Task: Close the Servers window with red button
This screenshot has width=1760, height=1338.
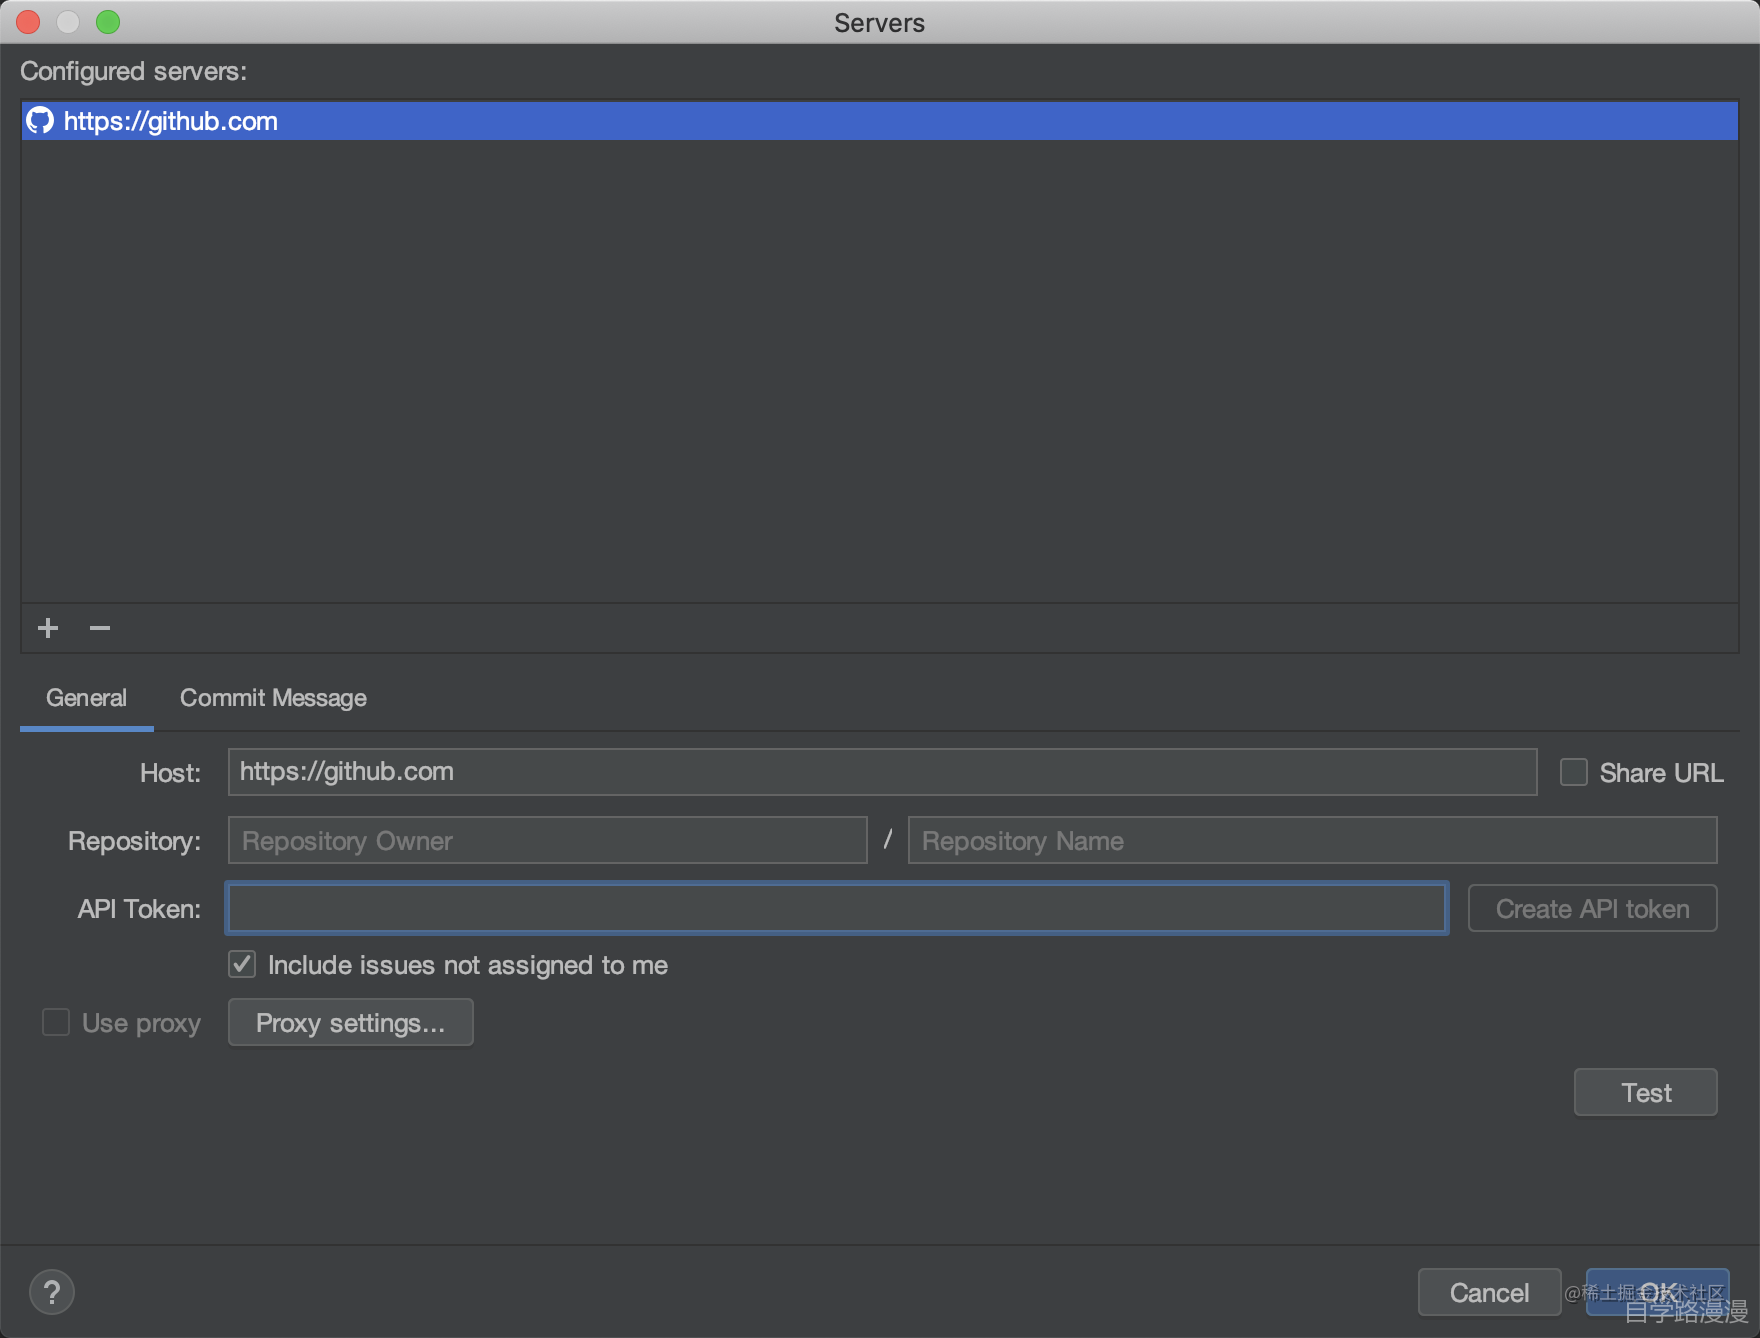Action: tap(28, 22)
